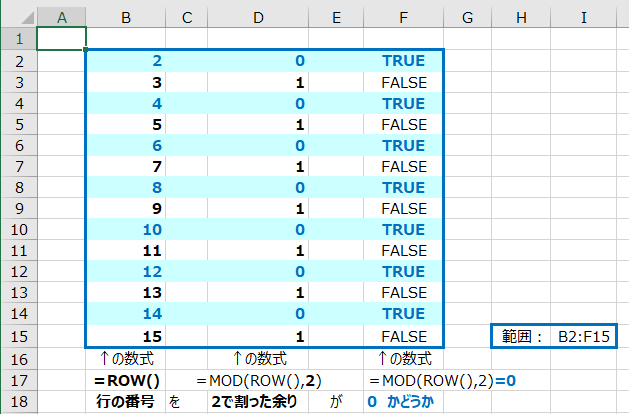Viewport: 629px width, 414px height.
Task: Select row 1 header
Action: (18, 39)
